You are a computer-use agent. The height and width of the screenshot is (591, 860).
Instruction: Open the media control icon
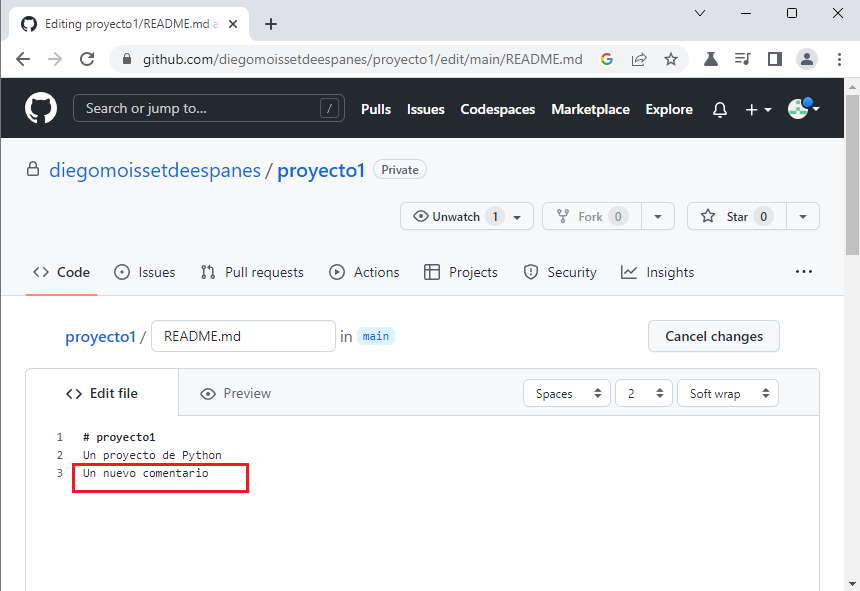pyautogui.click(x=743, y=59)
